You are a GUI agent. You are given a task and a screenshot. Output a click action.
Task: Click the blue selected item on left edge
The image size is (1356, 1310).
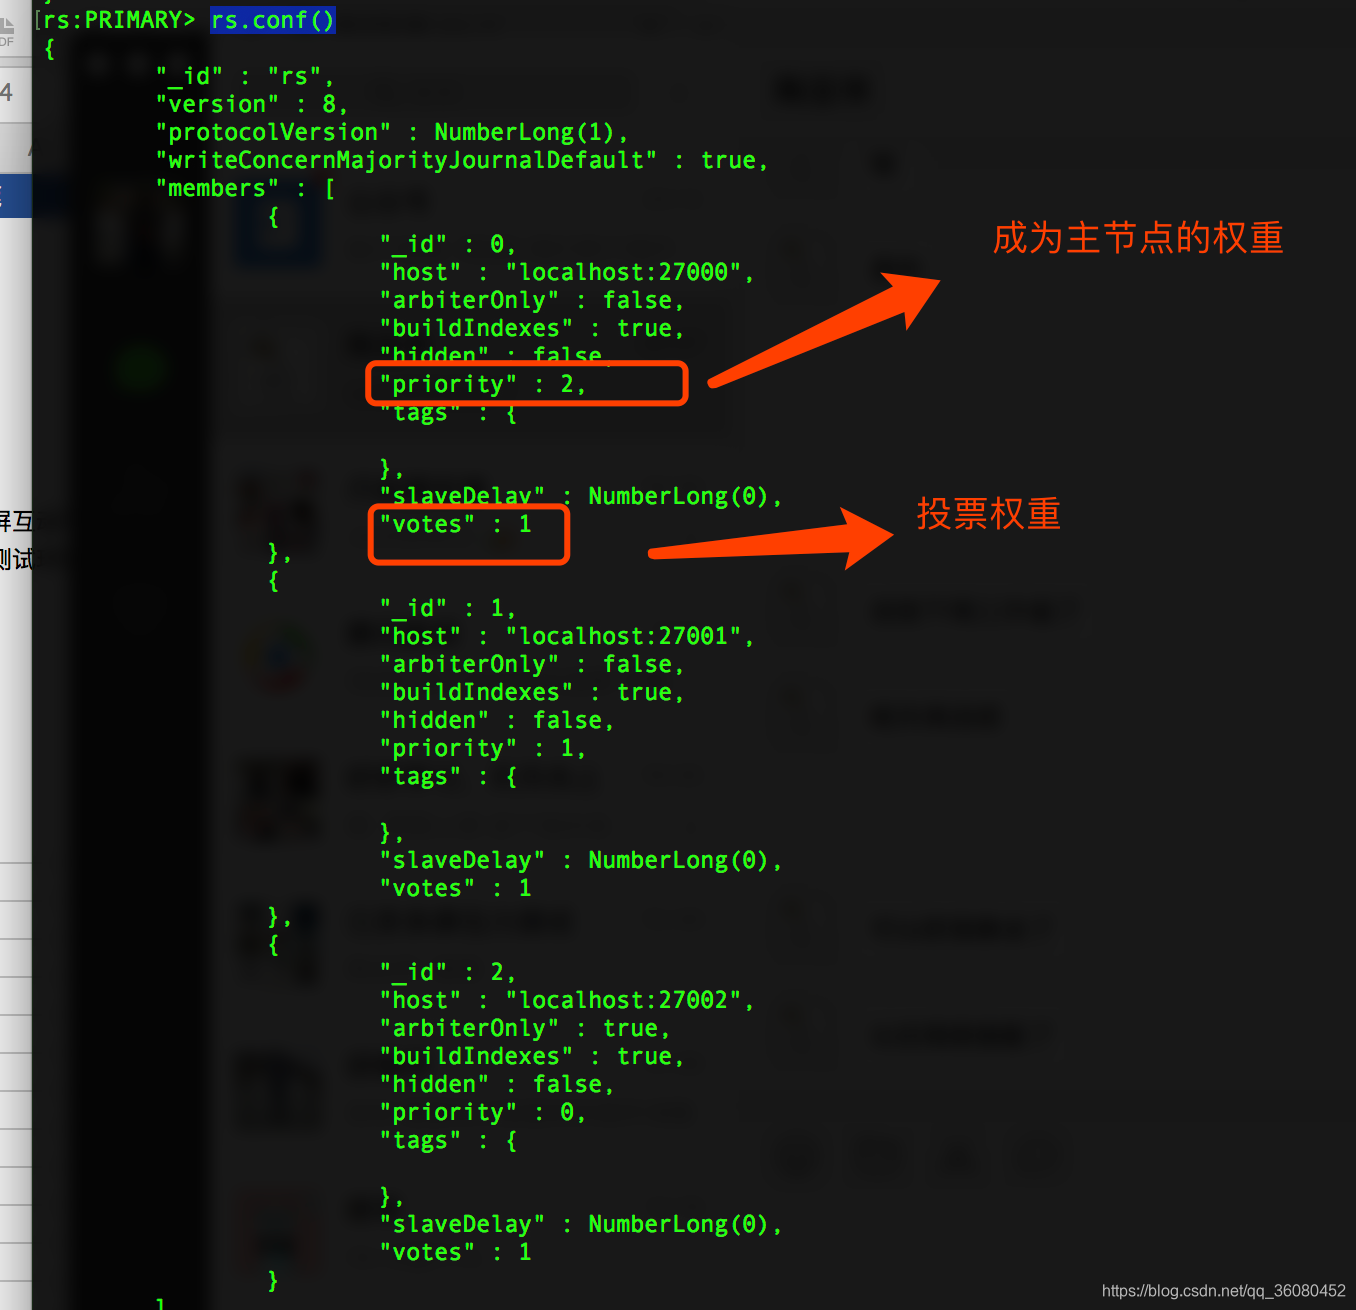(16, 195)
